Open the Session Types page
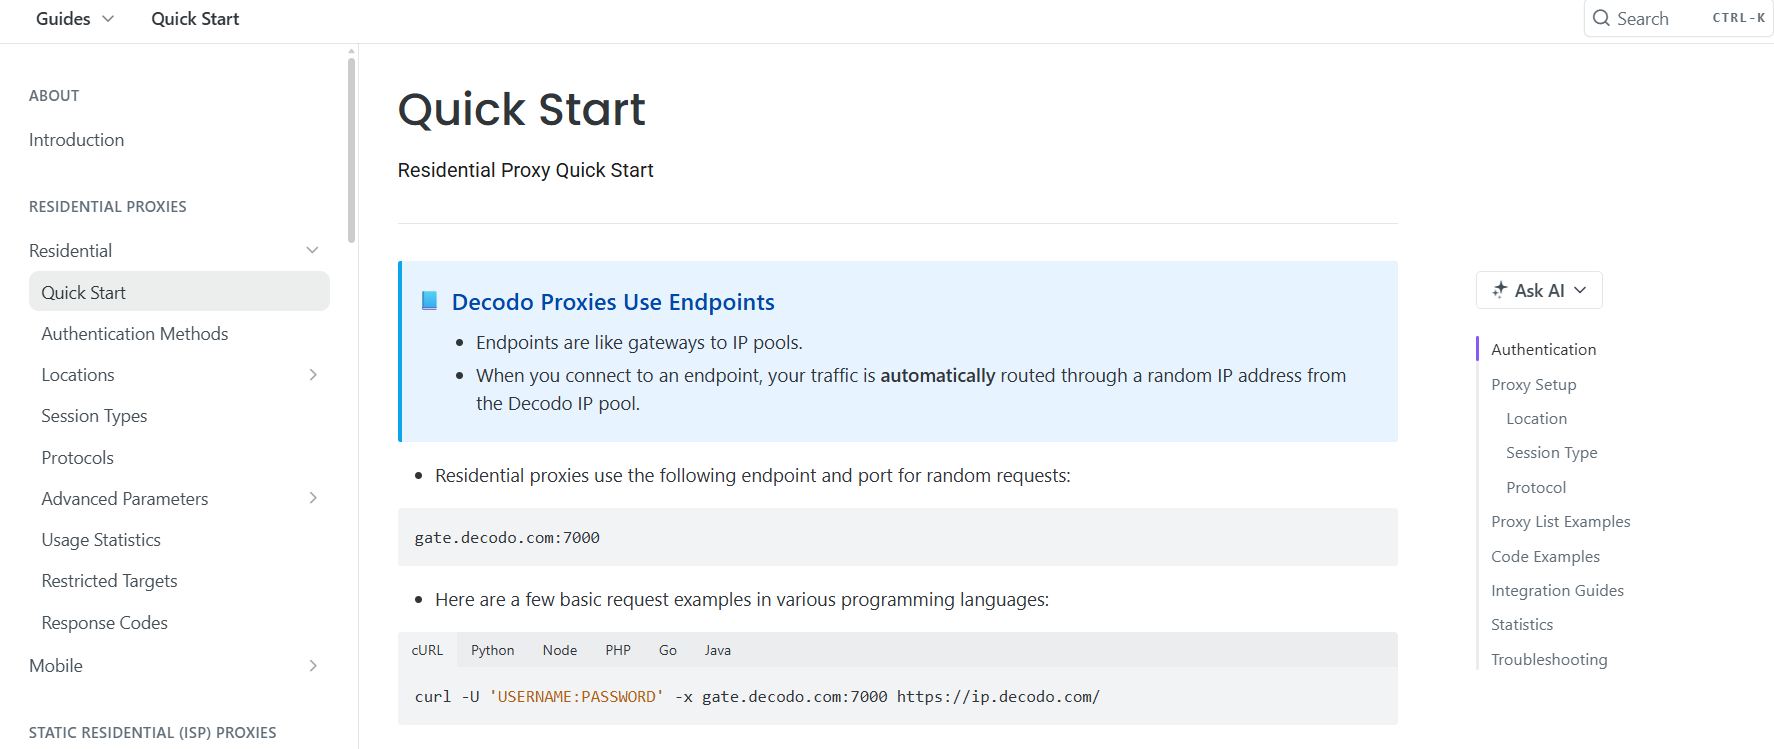Screen dimensions: 1774x749 pyautogui.click(x=94, y=416)
